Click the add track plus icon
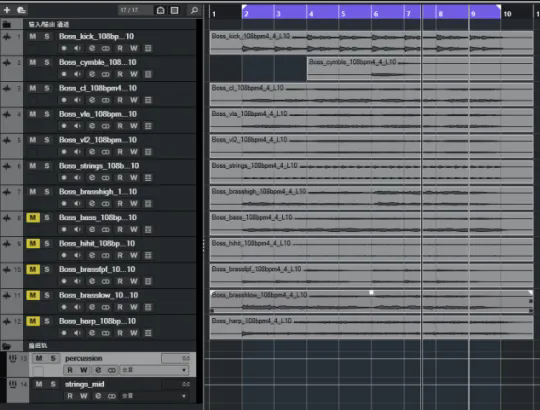 click(7, 10)
